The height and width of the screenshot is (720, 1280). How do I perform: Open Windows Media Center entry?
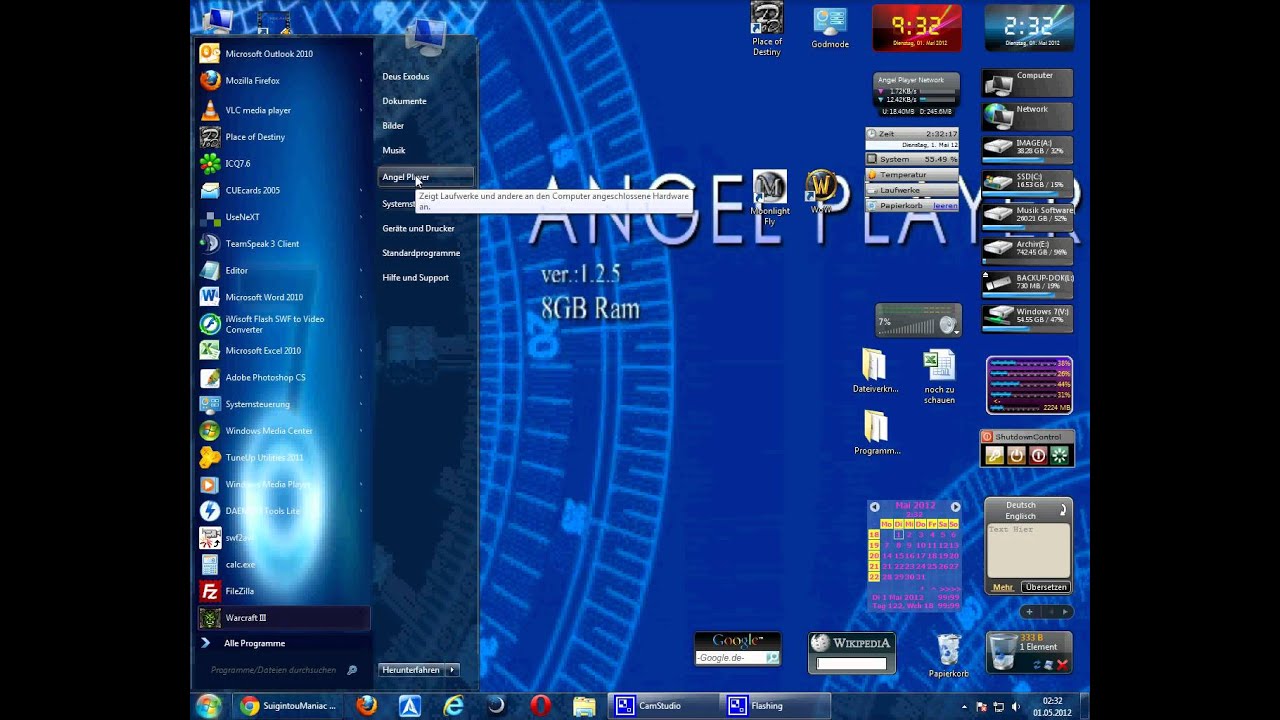pos(284,431)
